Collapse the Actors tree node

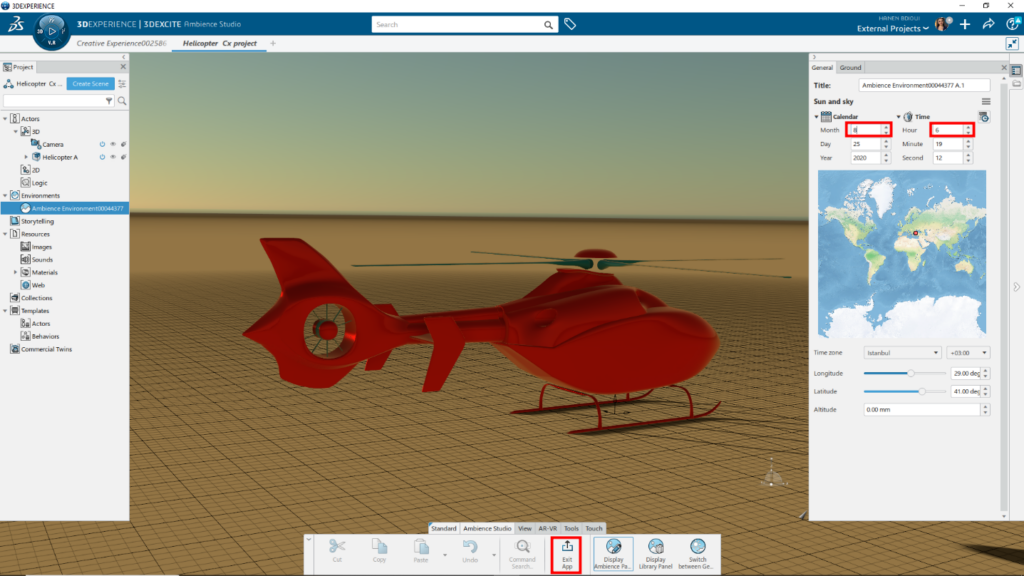[x=5, y=119]
